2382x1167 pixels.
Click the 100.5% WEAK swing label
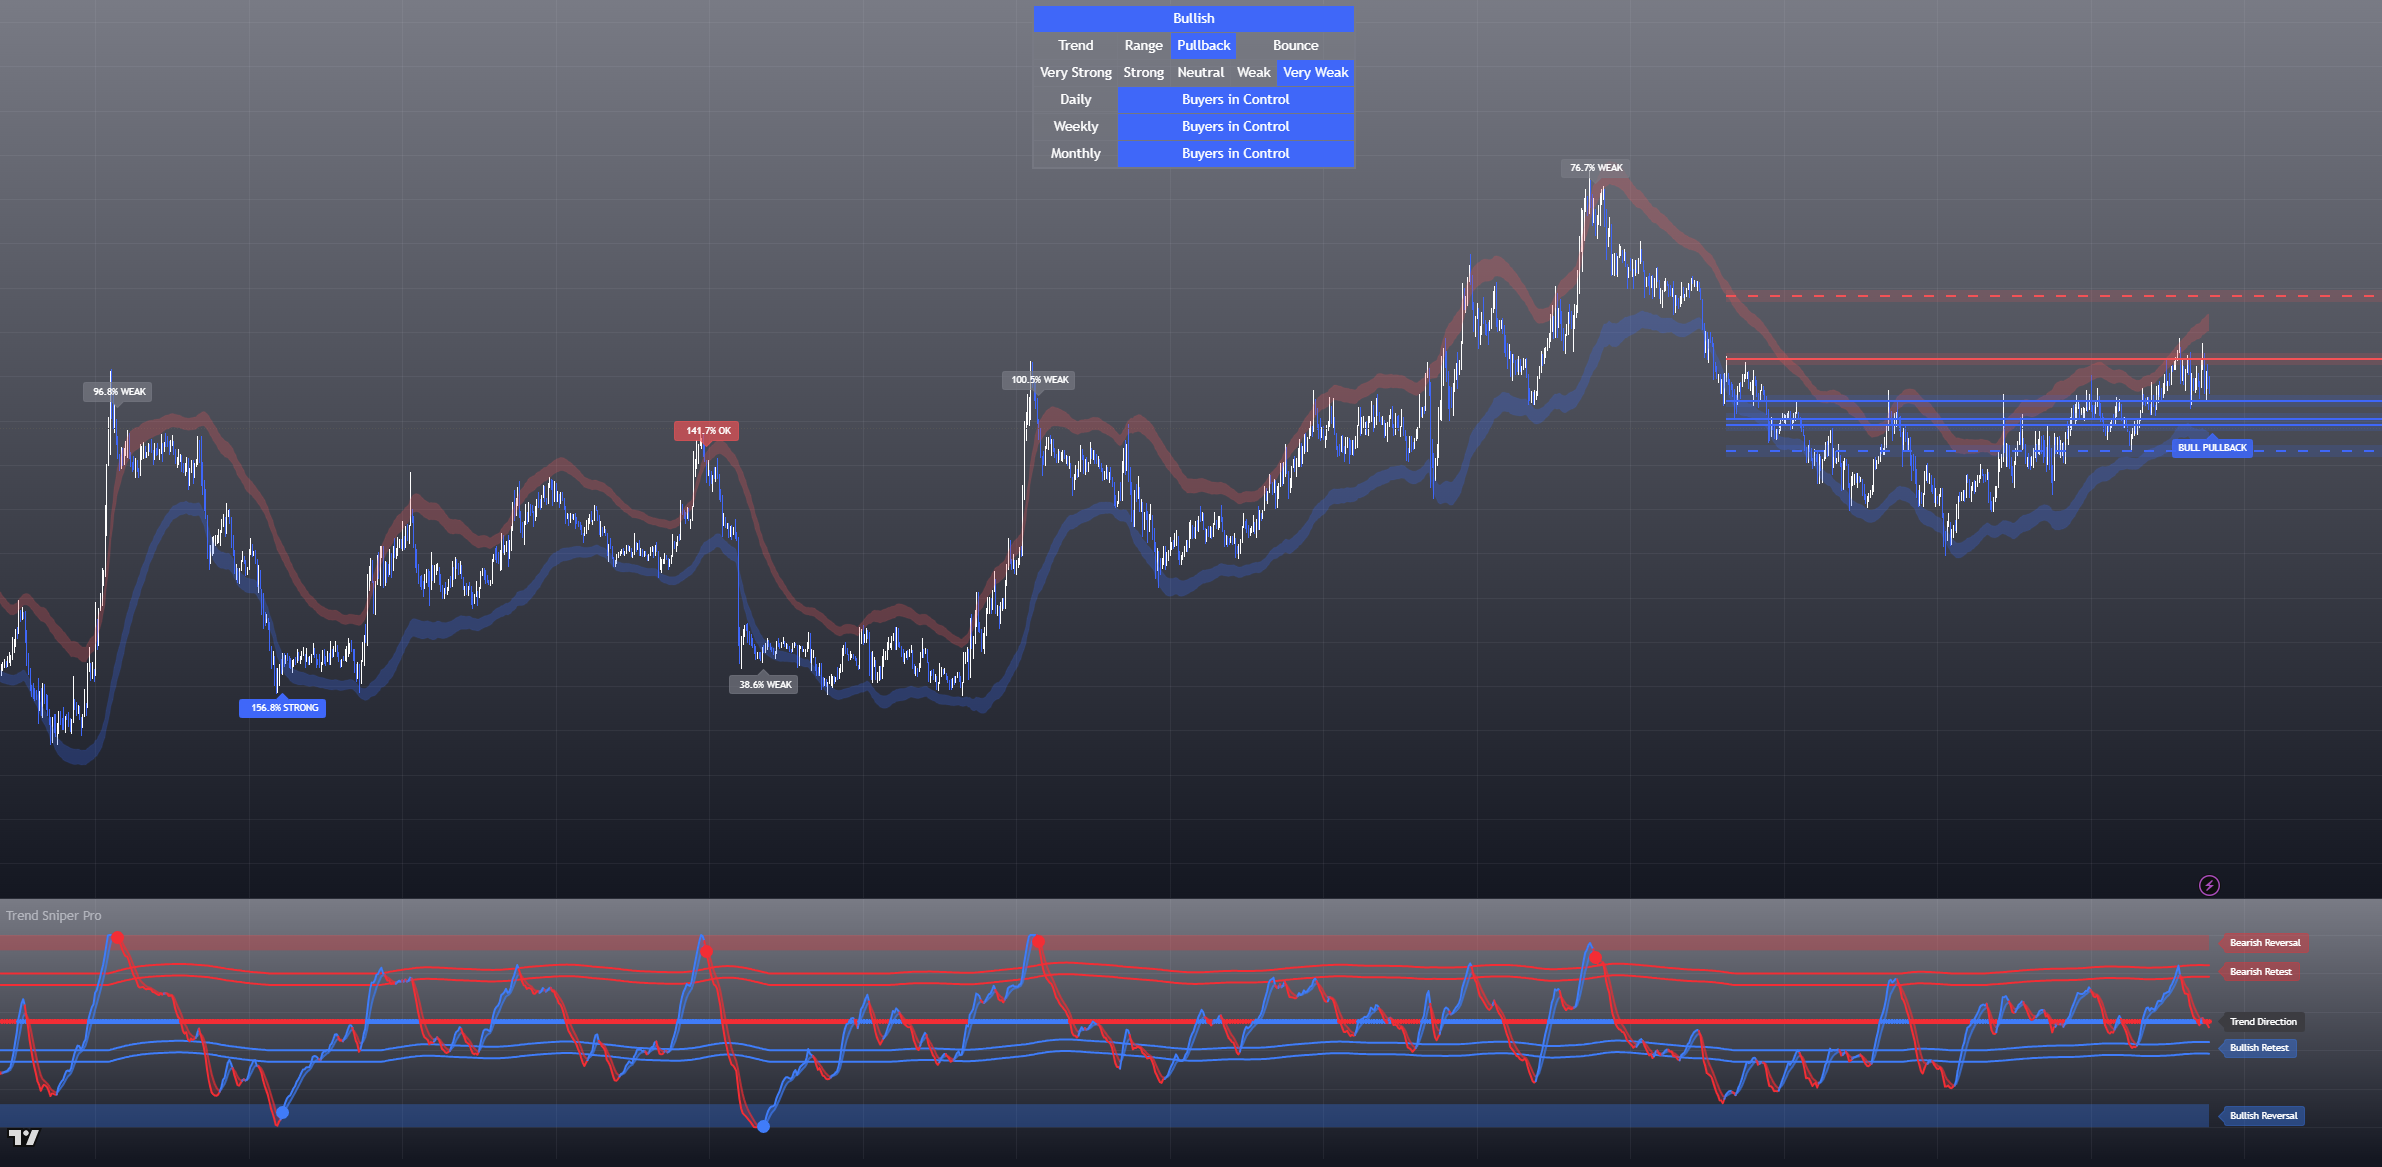[x=1039, y=380]
